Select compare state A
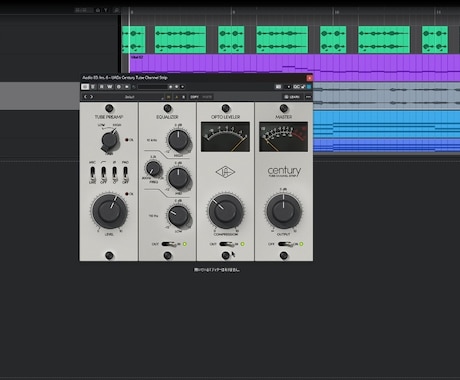This screenshot has width=460, height=380. [x=177, y=97]
